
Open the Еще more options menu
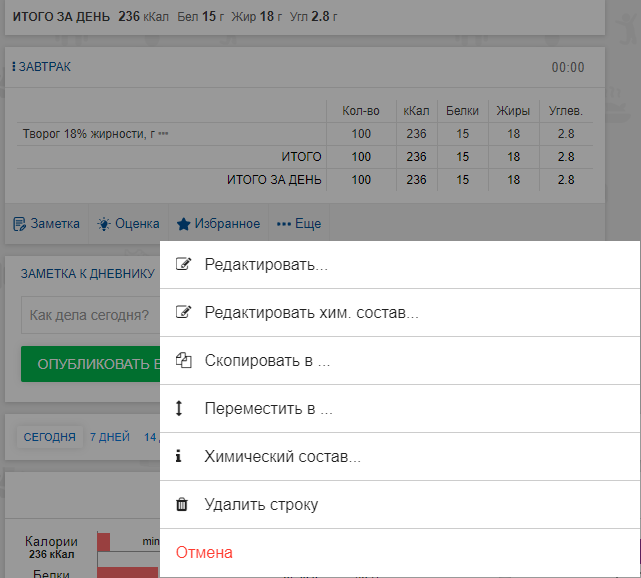pos(299,224)
